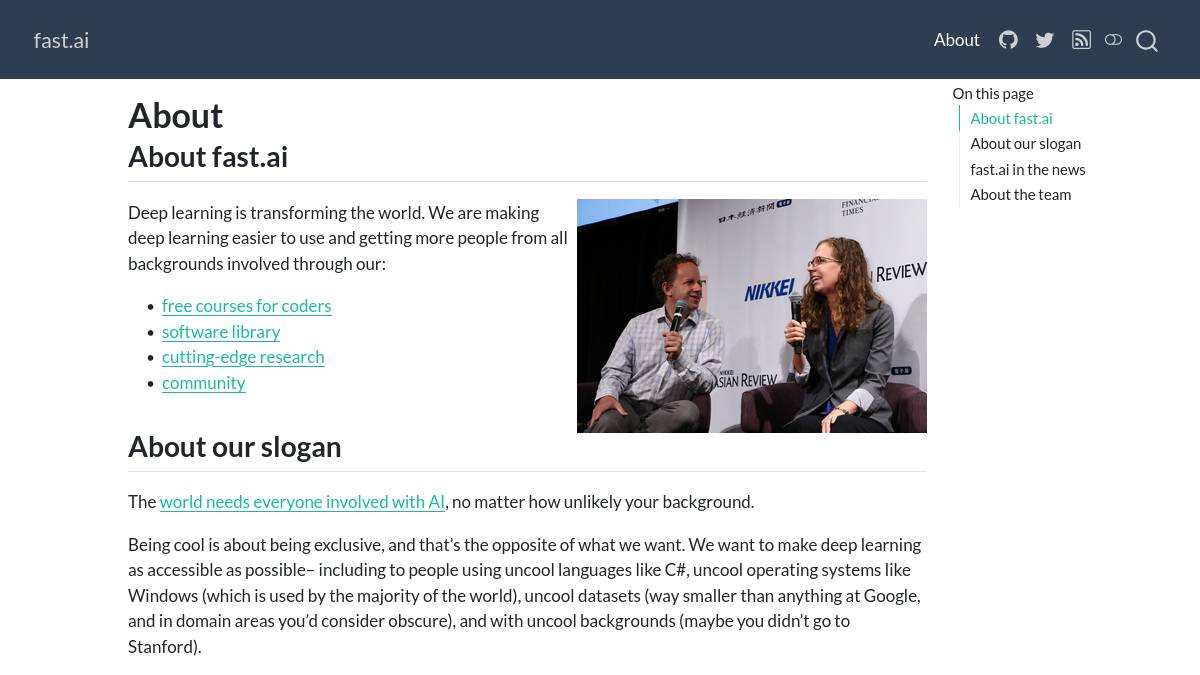Open the Twitter bird icon link

point(1045,40)
